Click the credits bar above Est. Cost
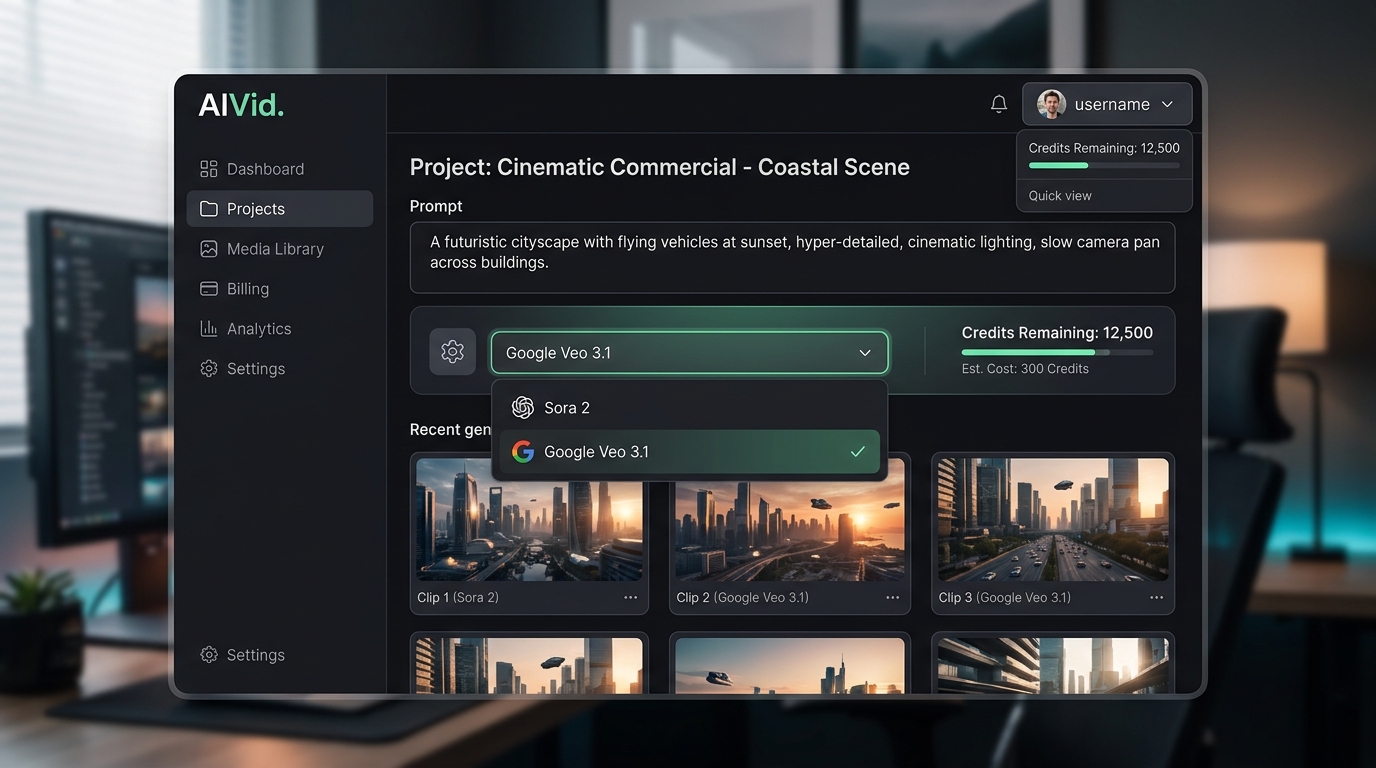Image resolution: width=1376 pixels, height=768 pixels. (1057, 352)
